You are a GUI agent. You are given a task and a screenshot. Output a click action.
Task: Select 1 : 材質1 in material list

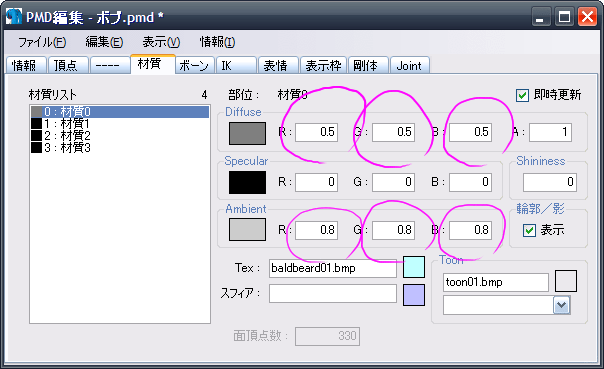tap(120, 124)
